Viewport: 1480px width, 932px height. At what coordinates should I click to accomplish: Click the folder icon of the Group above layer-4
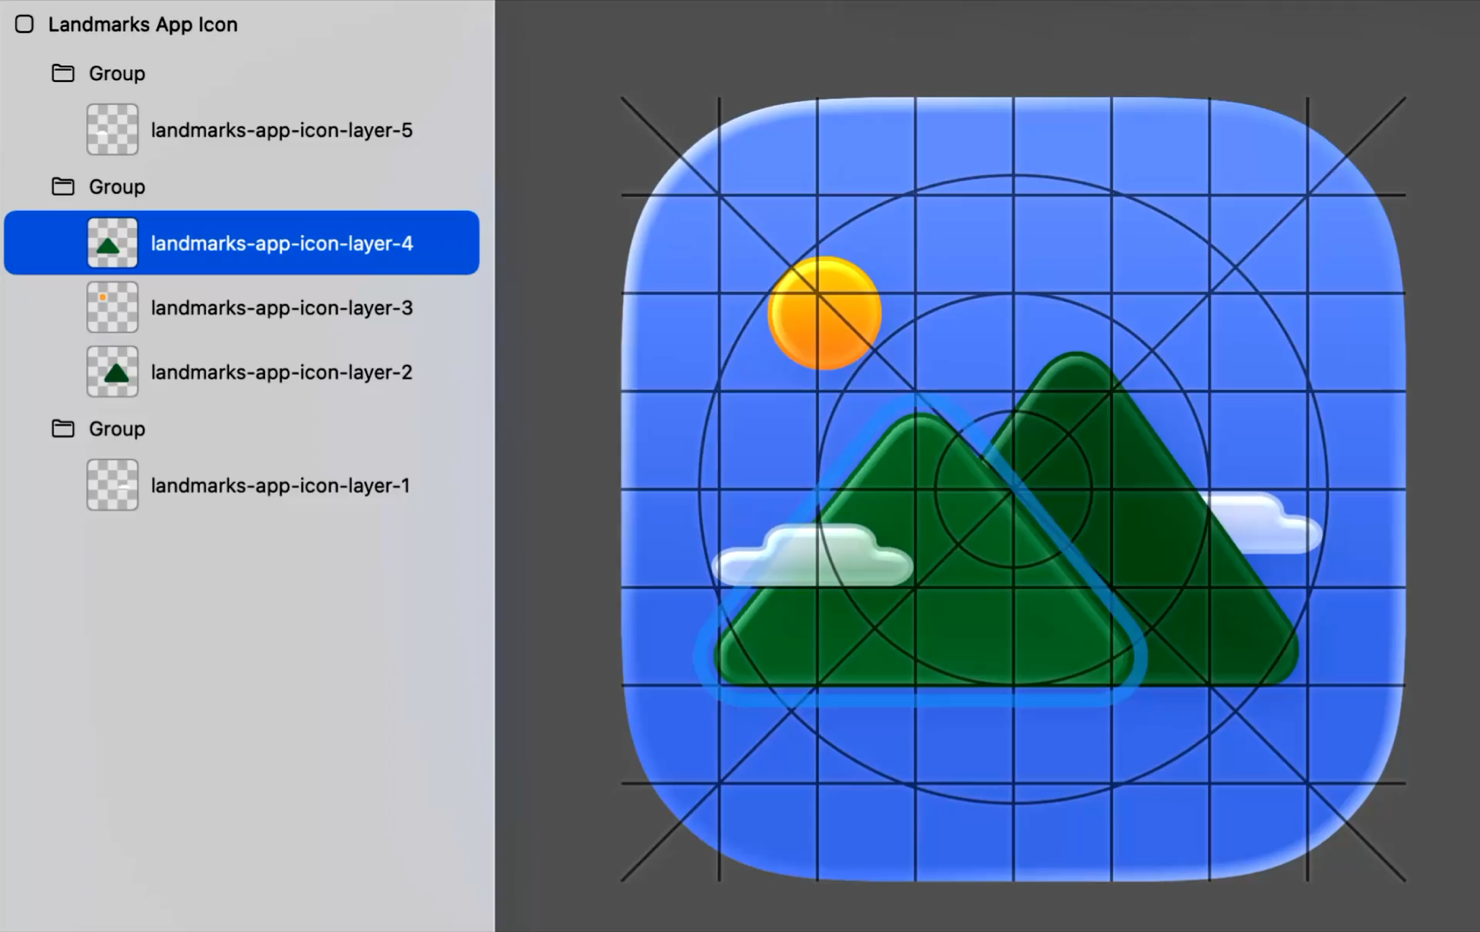tap(63, 186)
